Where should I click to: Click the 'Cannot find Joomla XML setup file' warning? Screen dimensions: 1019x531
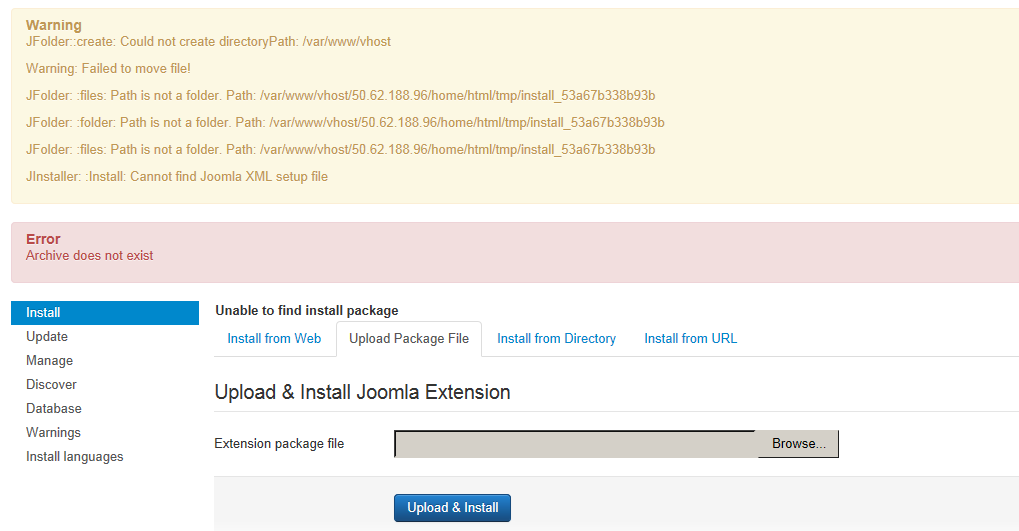click(177, 177)
